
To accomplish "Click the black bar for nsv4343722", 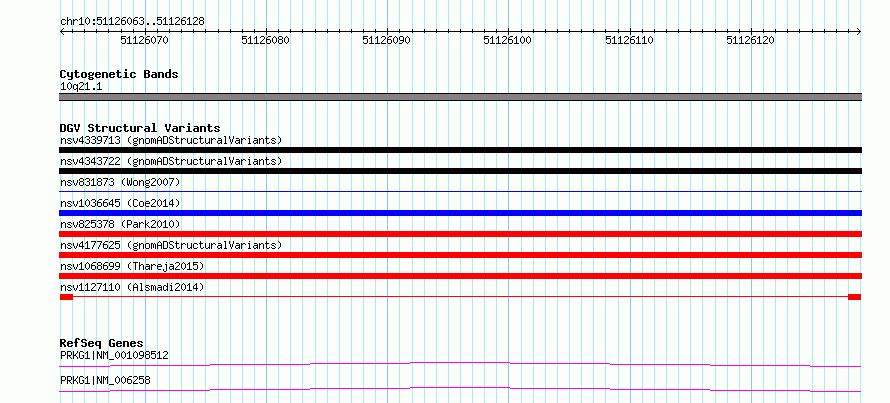I will [460, 171].
